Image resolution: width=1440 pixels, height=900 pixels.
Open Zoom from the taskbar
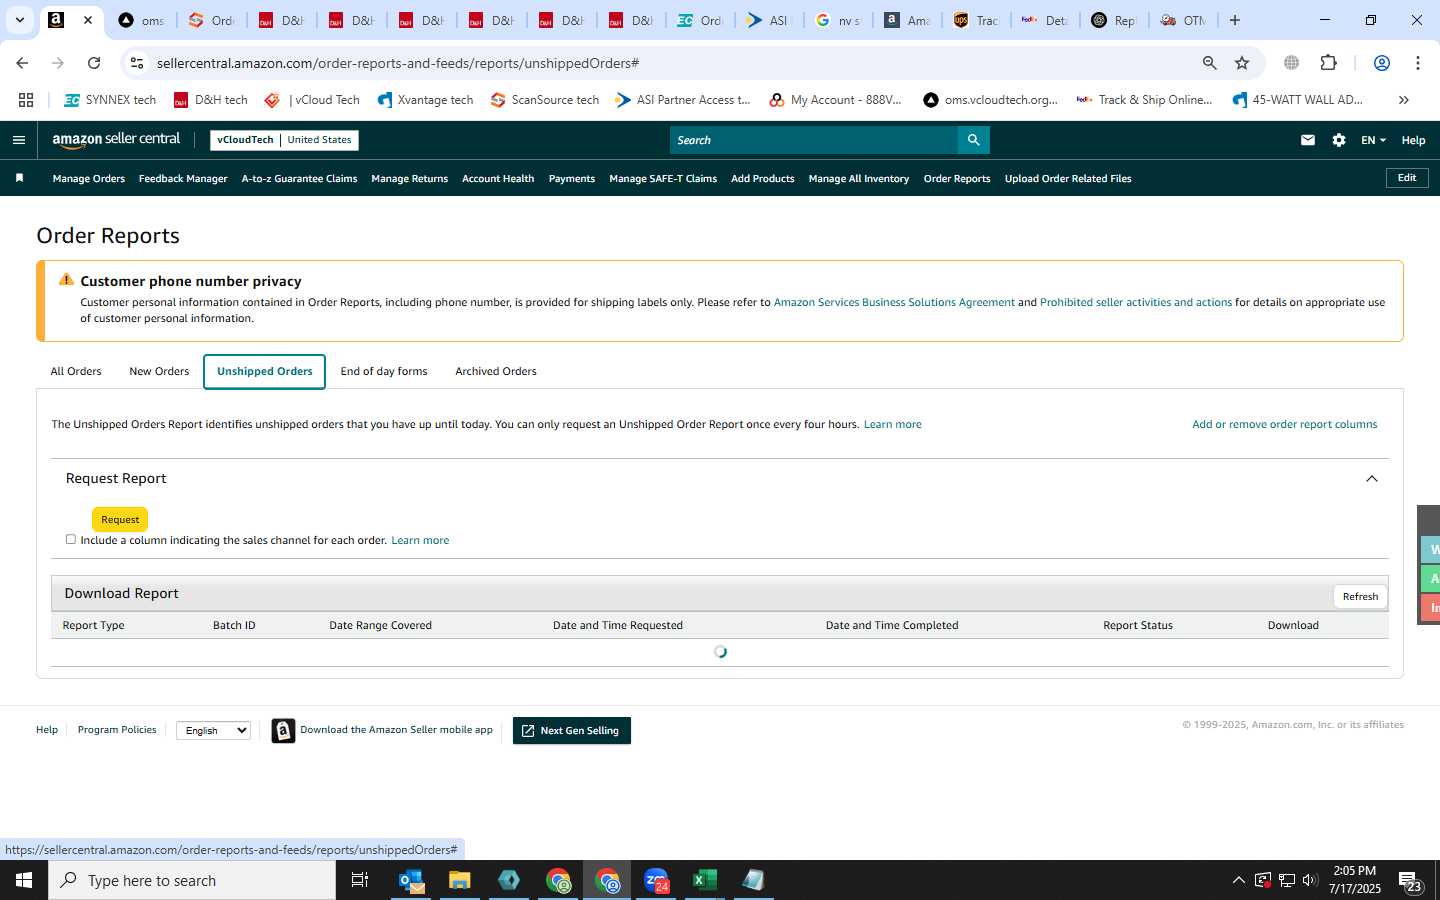coord(656,880)
